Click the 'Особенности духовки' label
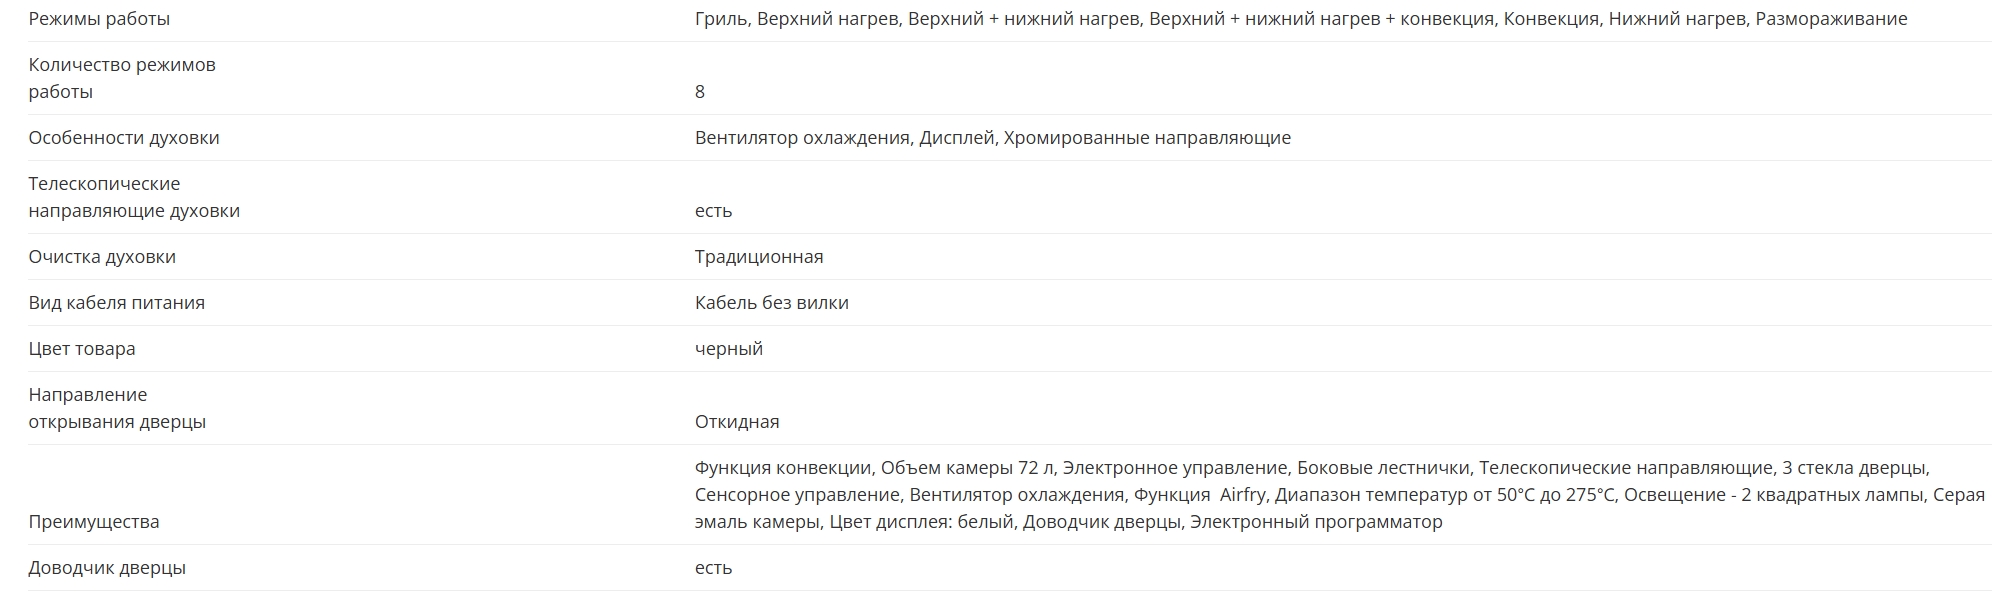The image size is (1997, 592). point(124,138)
